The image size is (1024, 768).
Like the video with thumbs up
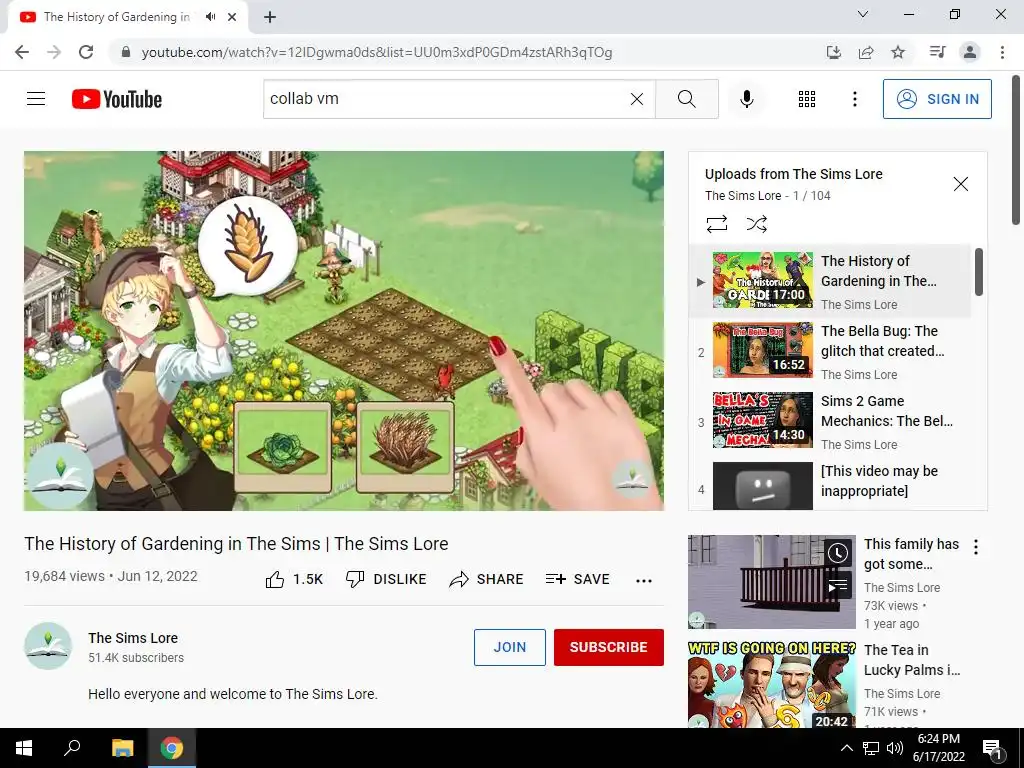[295, 579]
